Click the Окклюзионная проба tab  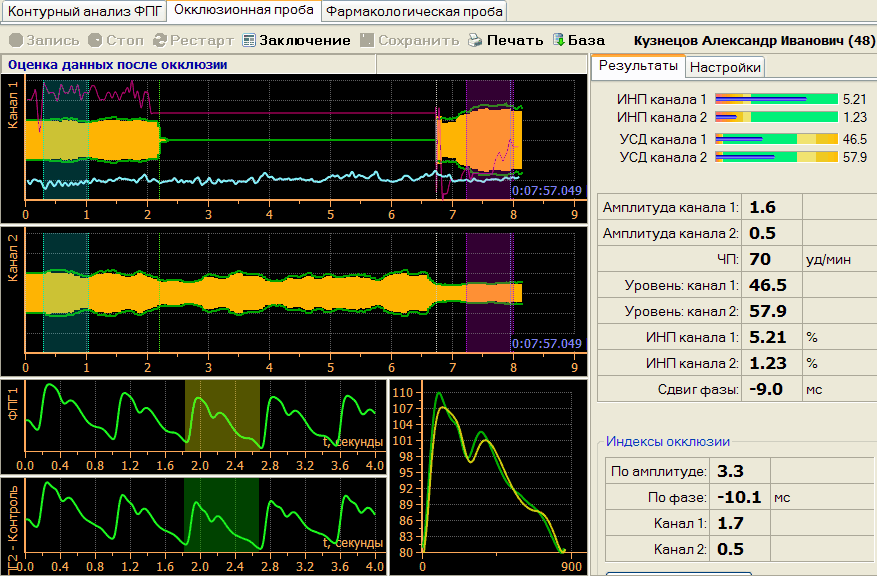point(245,12)
